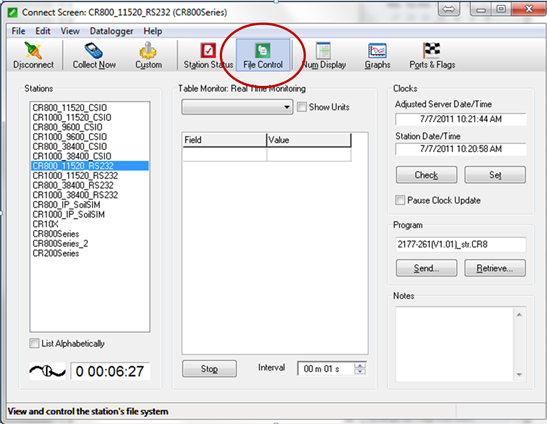The width and height of the screenshot is (547, 424).
Task: Click the Stop monitoring button
Action: coord(209,369)
